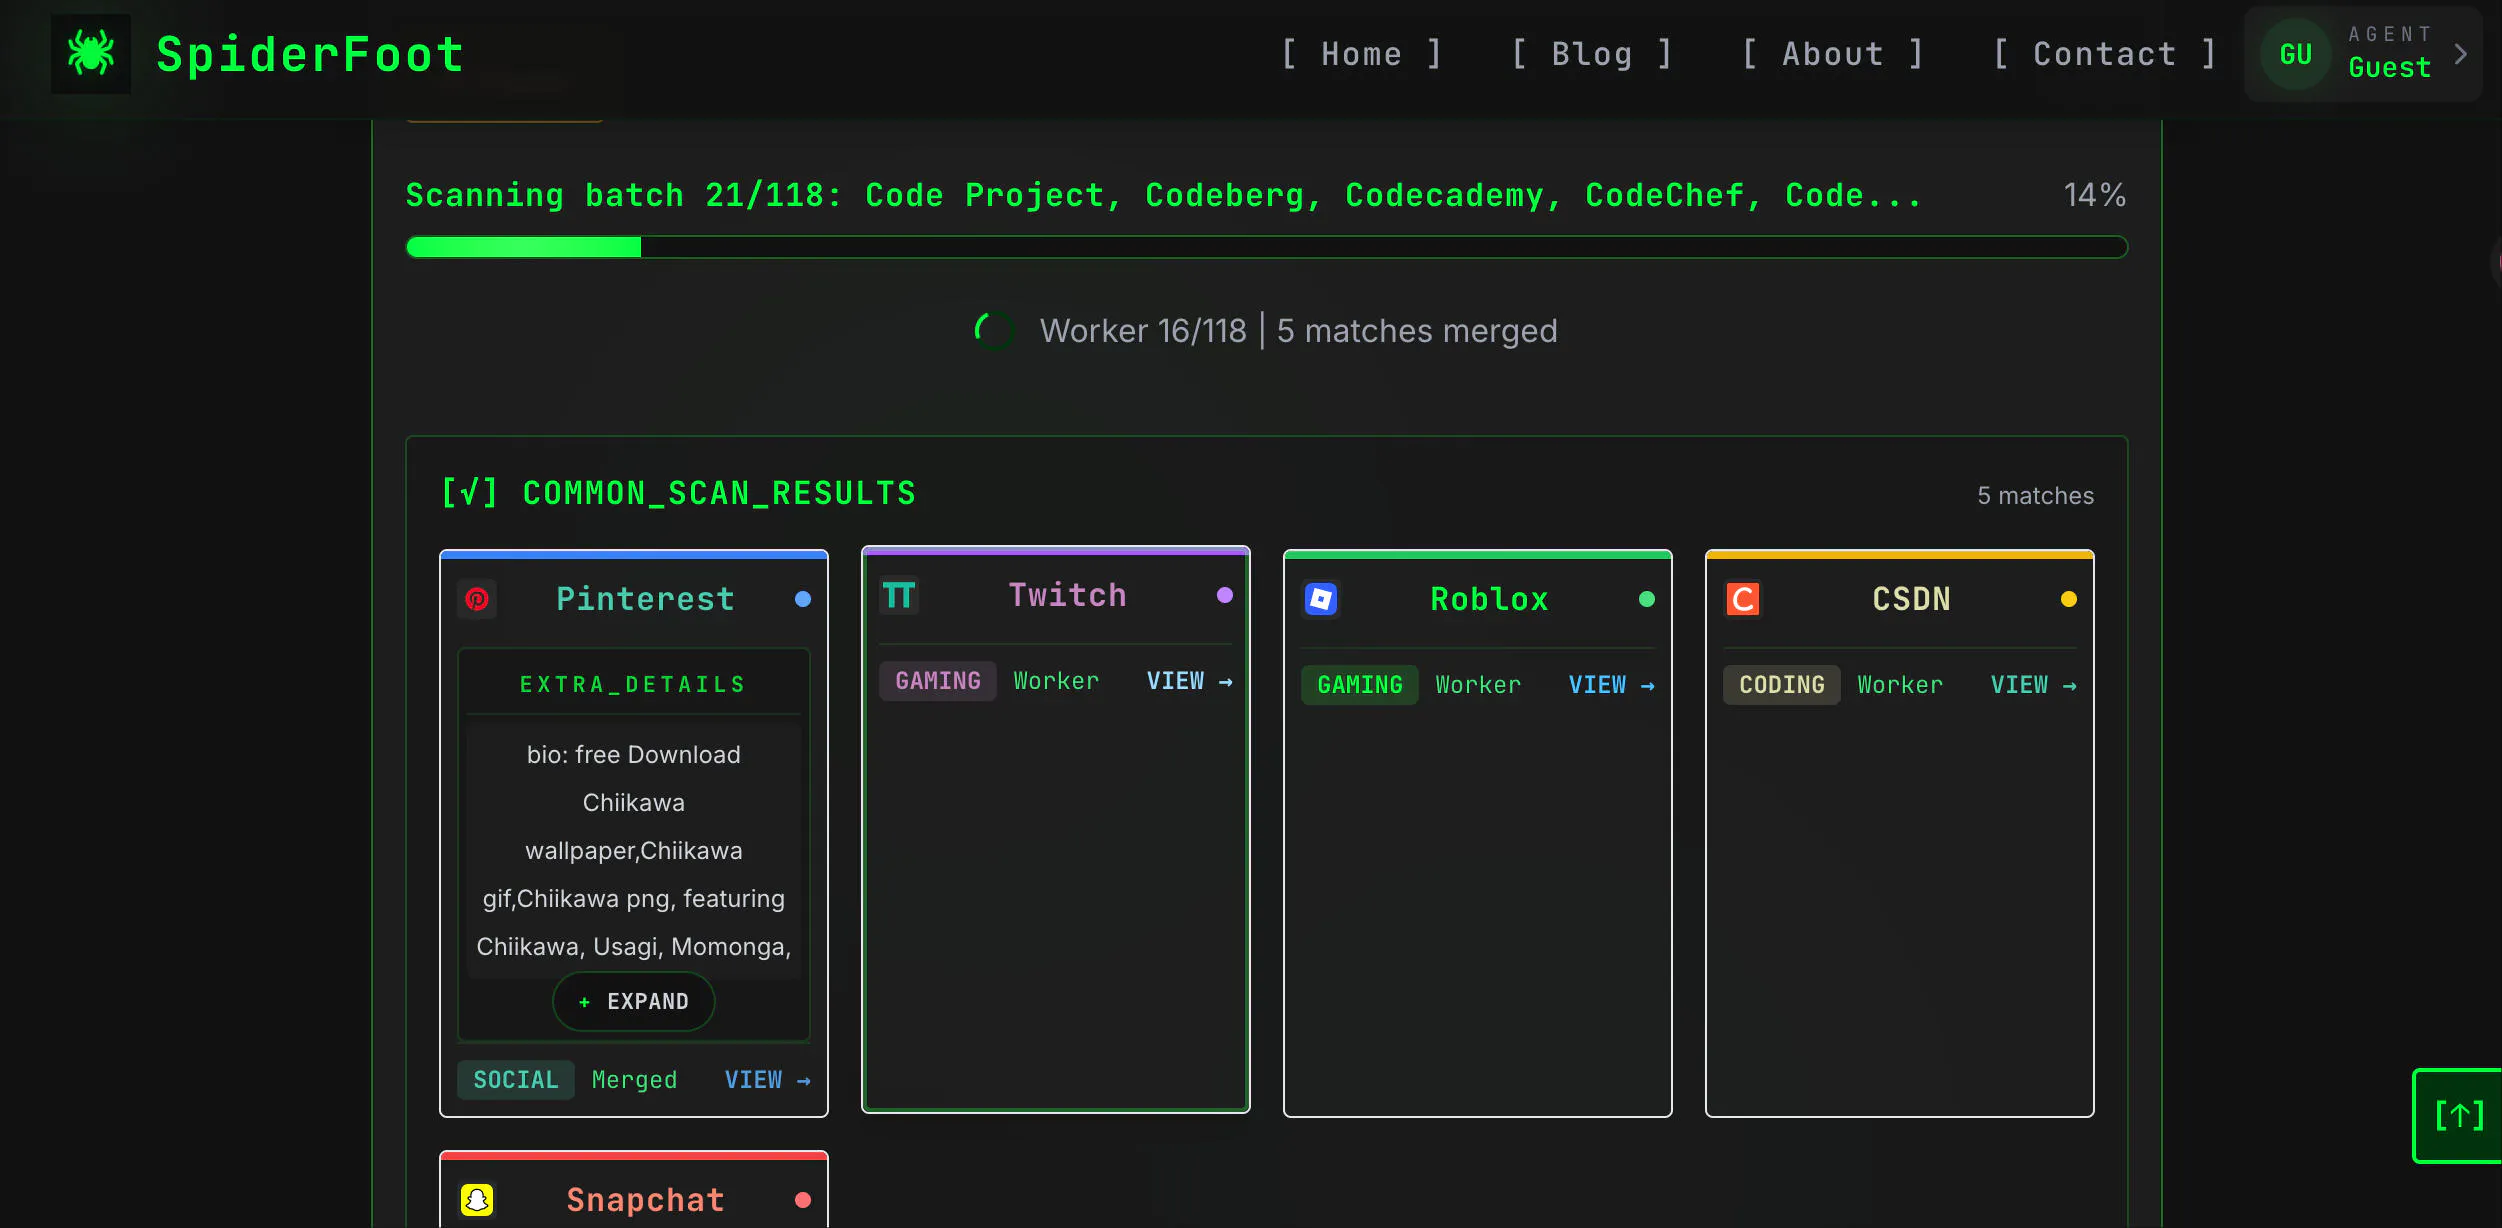Click the Snapchat ghost logo icon
This screenshot has width=2502, height=1228.
477,1200
